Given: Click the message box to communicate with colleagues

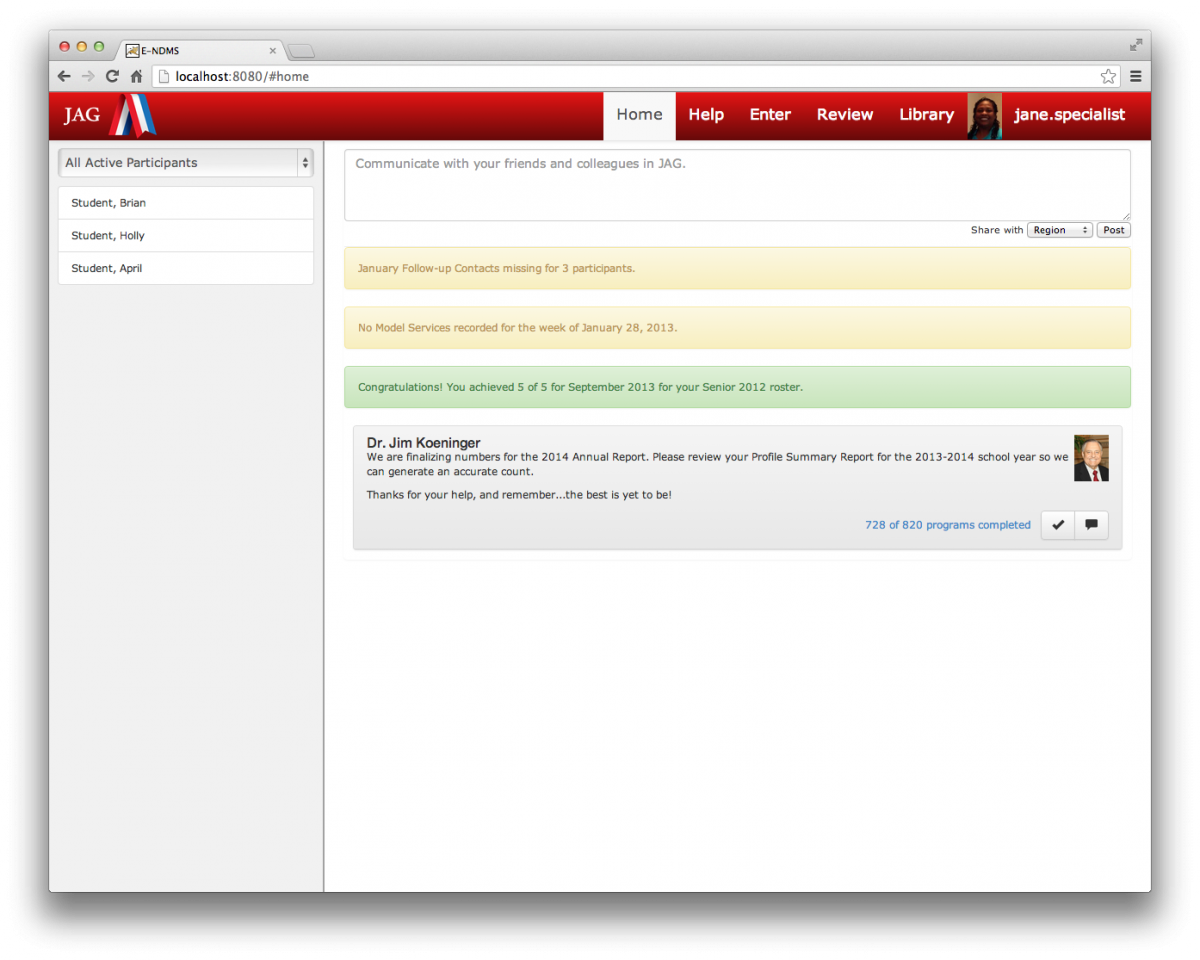Looking at the screenshot, I should [737, 185].
